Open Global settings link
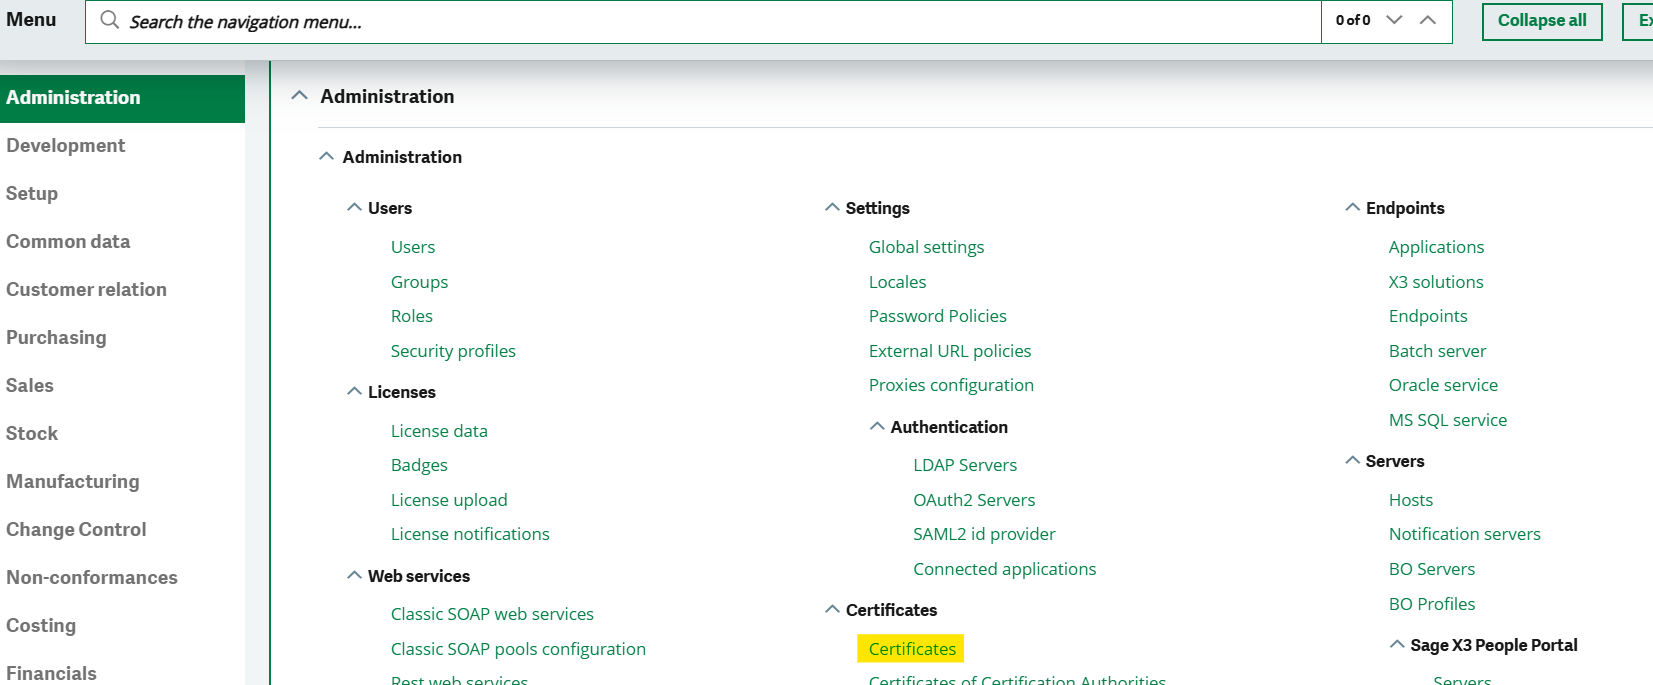The image size is (1653, 685). (926, 247)
